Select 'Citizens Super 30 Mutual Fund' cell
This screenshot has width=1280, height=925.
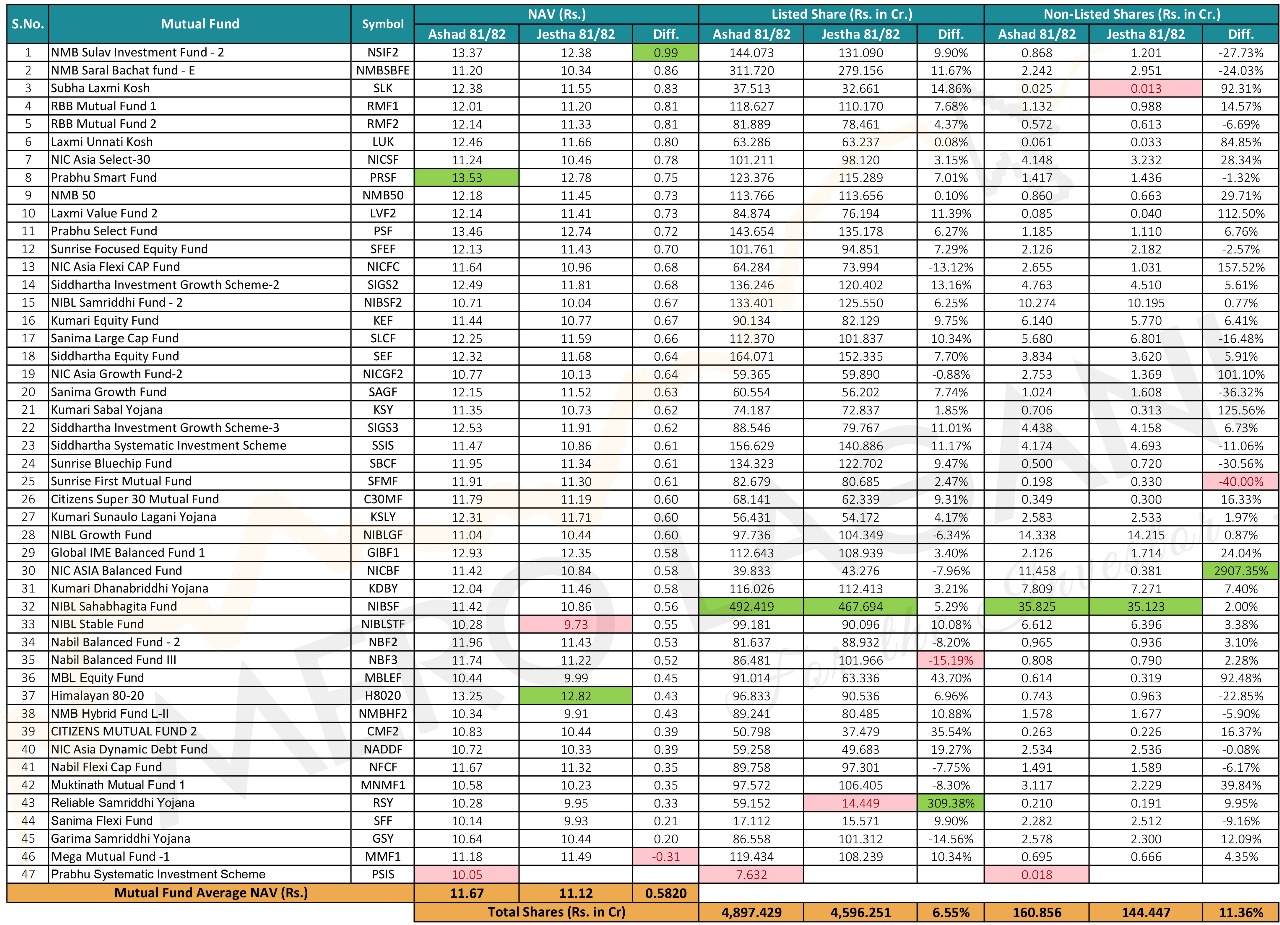(x=200, y=499)
